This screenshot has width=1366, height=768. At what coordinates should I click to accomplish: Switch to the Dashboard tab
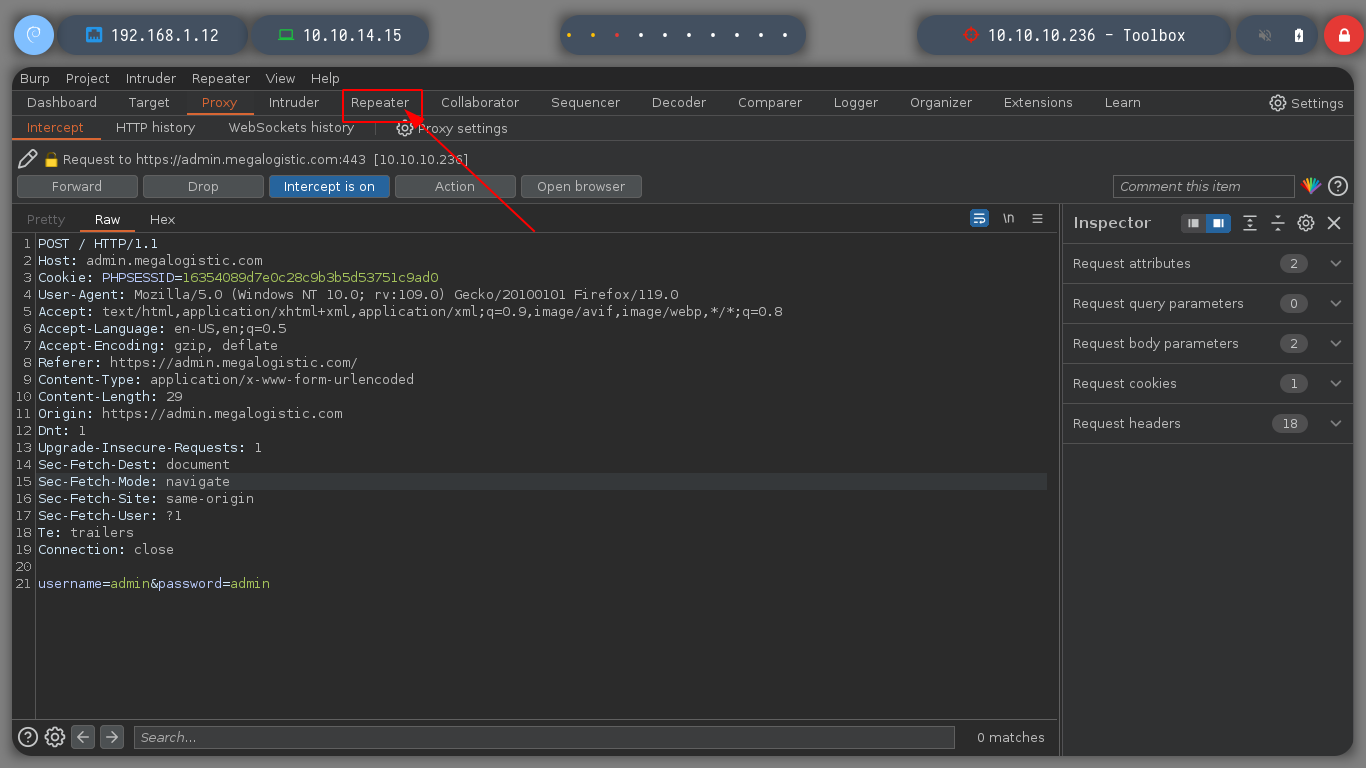[x=62, y=103]
